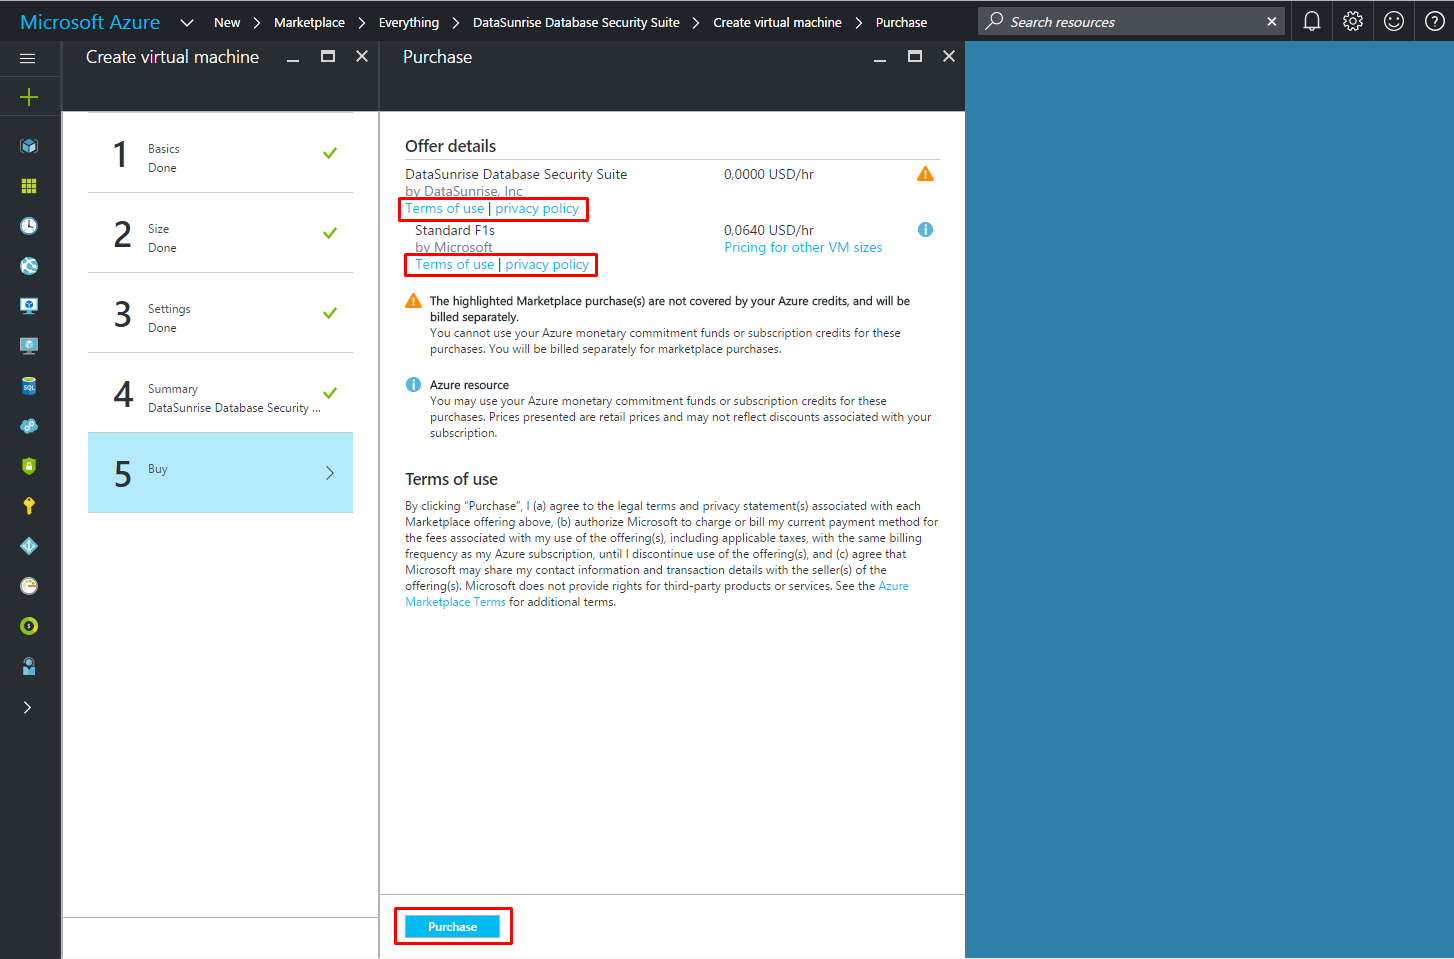Open Terms of use under DataSunrise, Inc
This screenshot has width=1454, height=959.
point(445,208)
